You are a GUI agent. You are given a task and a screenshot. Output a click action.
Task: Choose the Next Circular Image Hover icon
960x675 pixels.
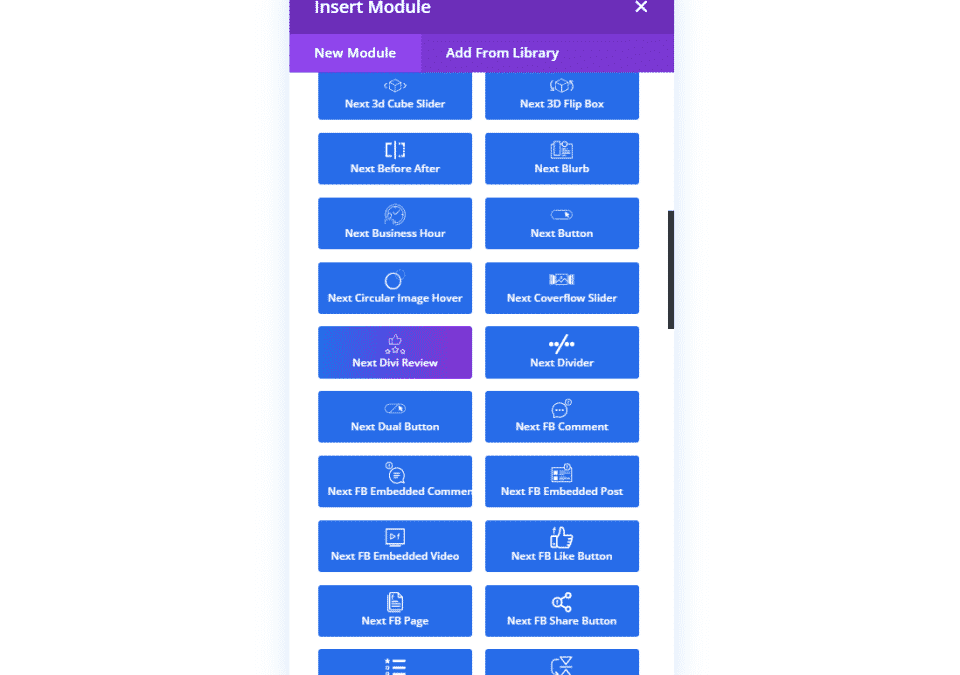click(x=394, y=279)
